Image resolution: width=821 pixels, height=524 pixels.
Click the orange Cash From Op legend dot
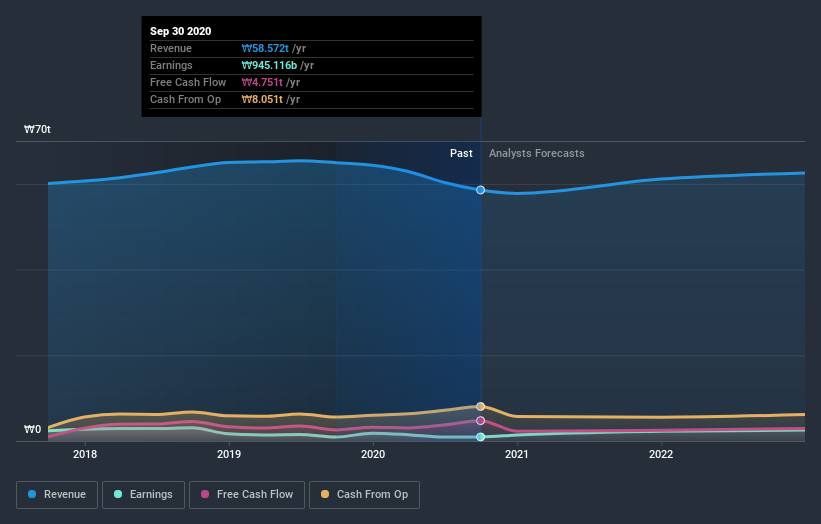point(325,494)
